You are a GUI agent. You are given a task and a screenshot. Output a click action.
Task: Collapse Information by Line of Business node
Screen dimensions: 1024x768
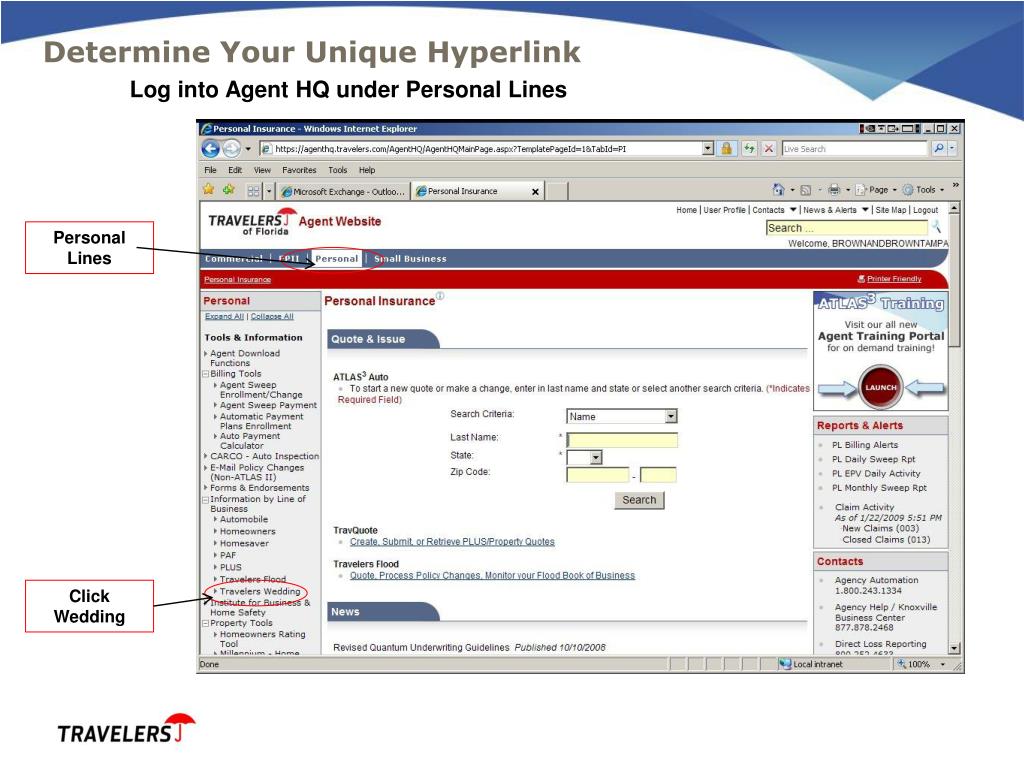206,500
